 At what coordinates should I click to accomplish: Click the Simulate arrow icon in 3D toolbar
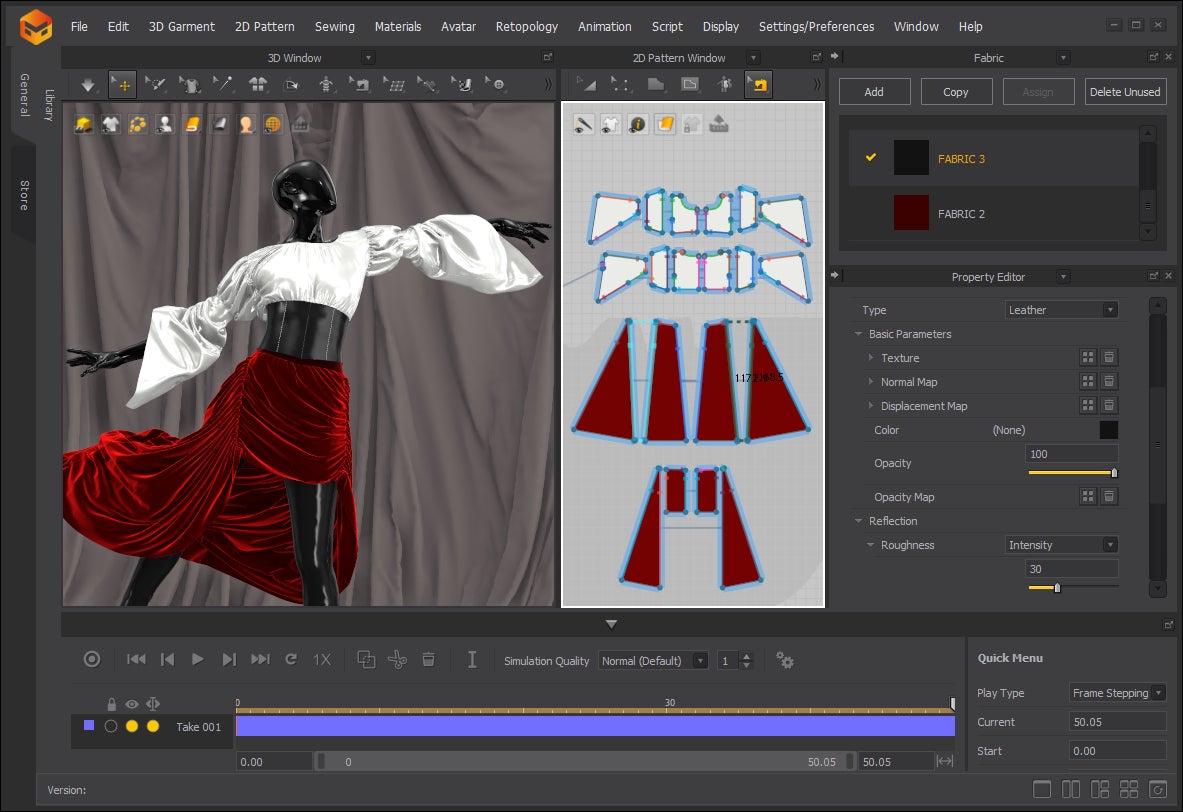[89, 85]
